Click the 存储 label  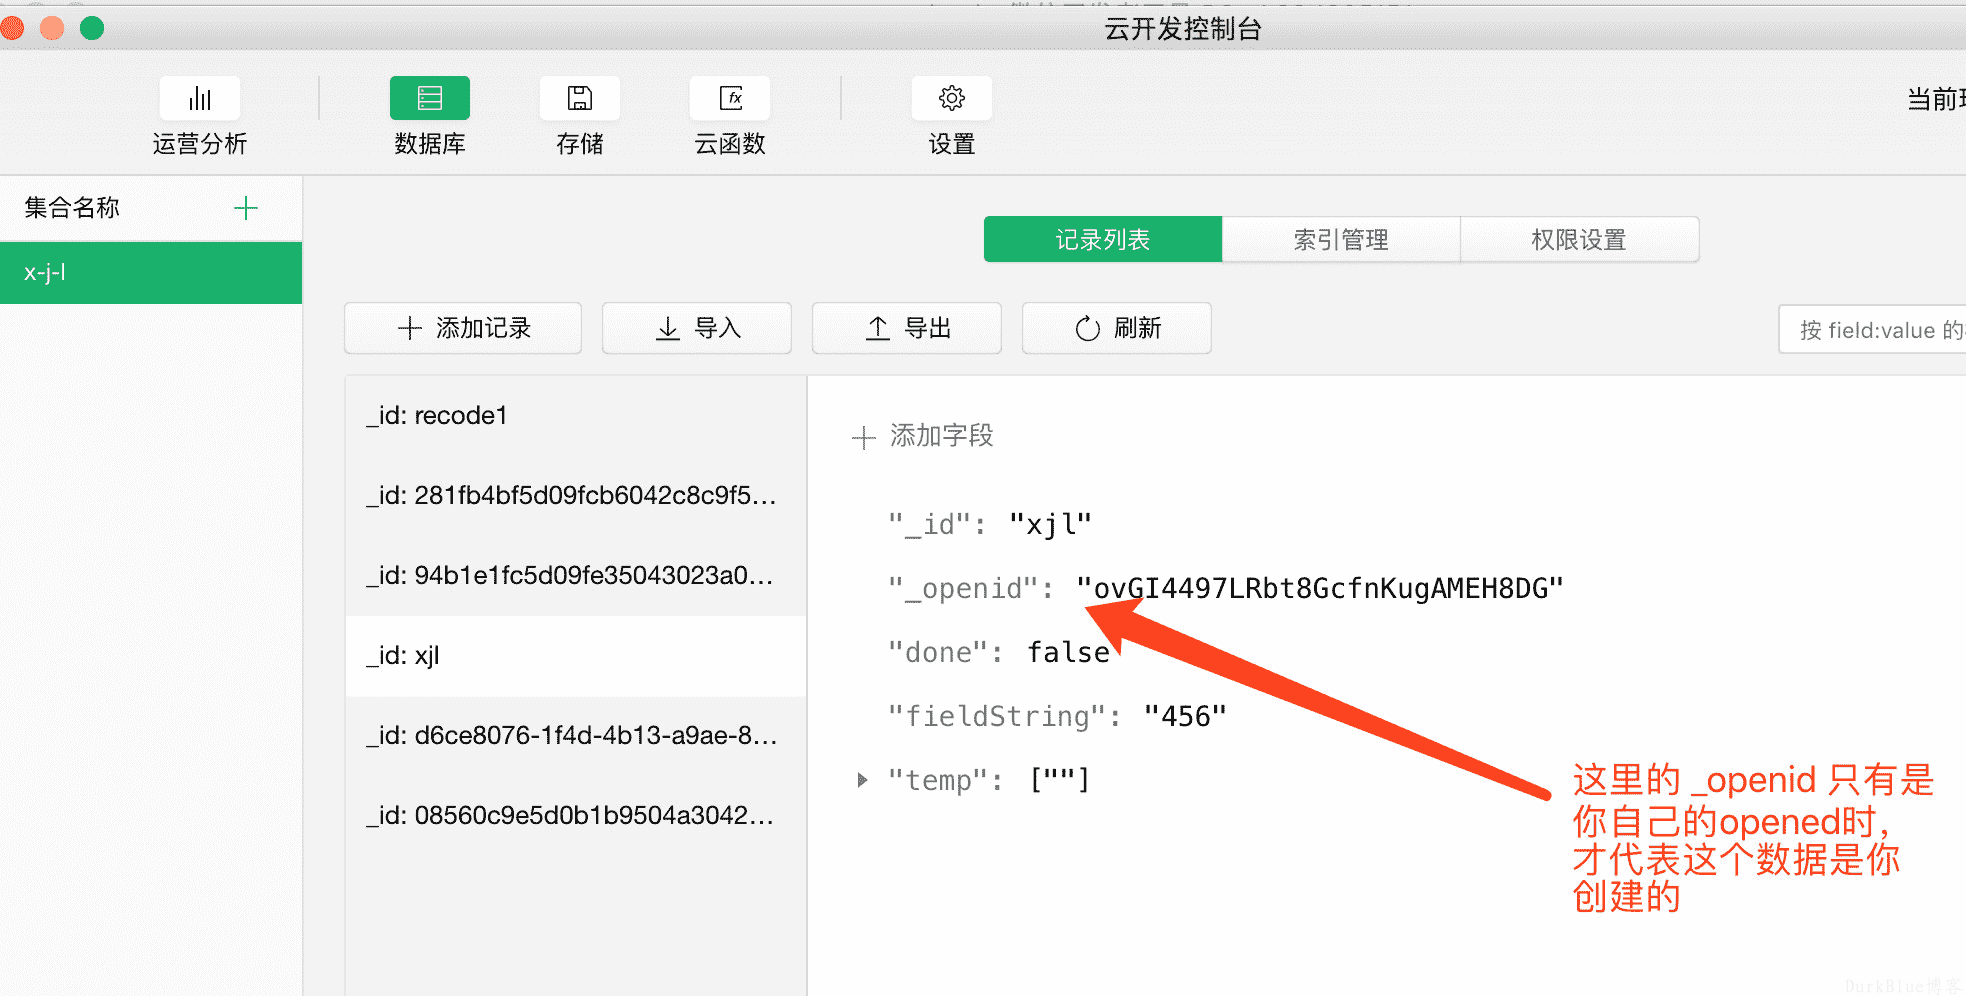pyautogui.click(x=580, y=144)
